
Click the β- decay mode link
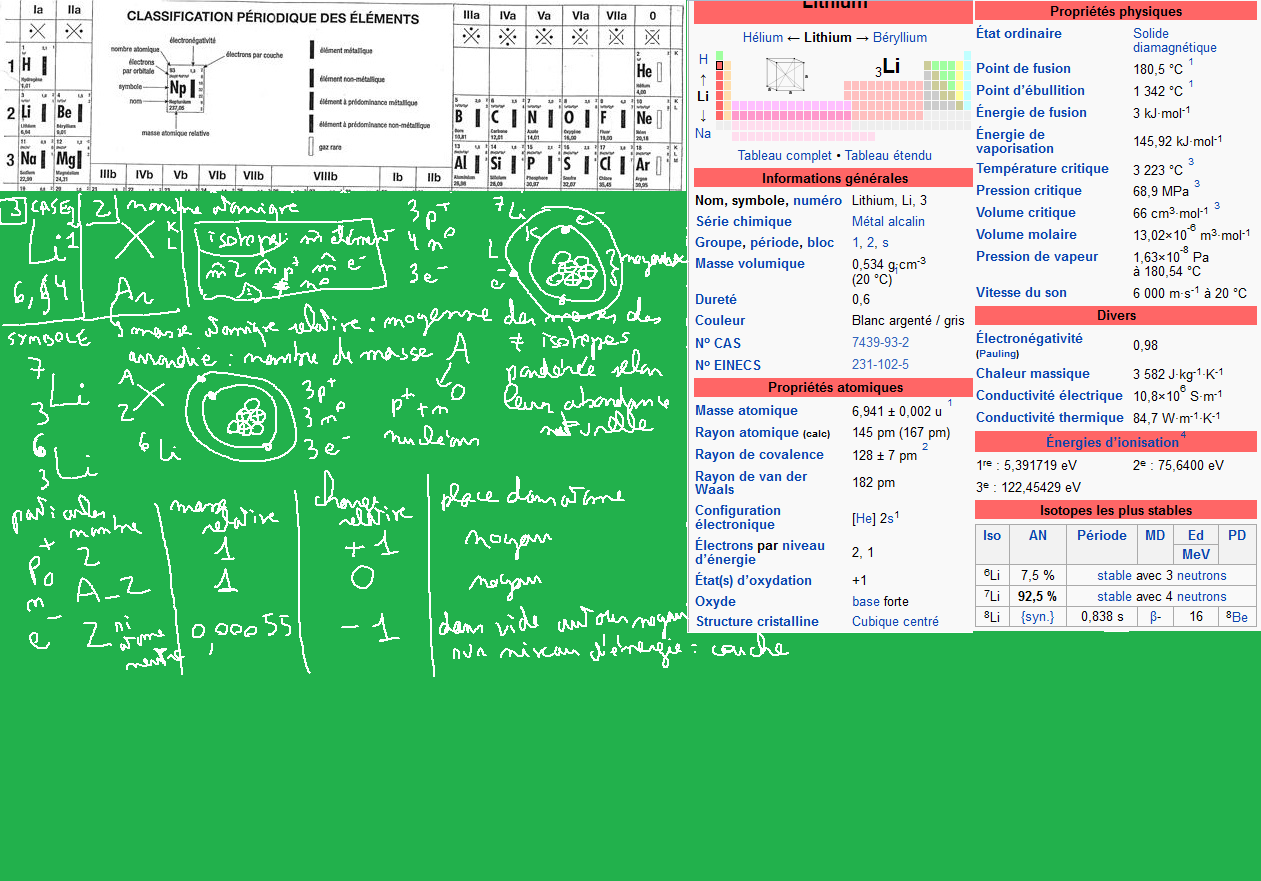[x=1154, y=617]
